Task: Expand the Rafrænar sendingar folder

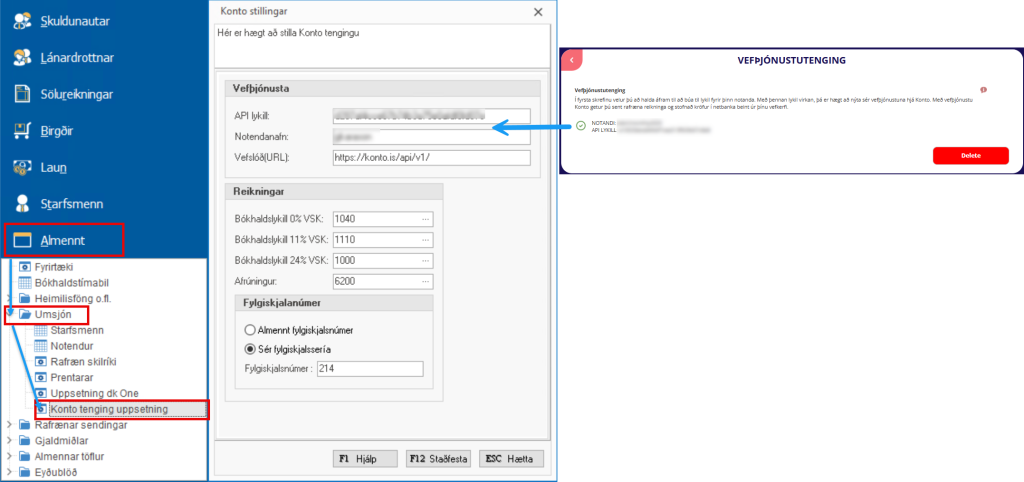Action: [10, 425]
